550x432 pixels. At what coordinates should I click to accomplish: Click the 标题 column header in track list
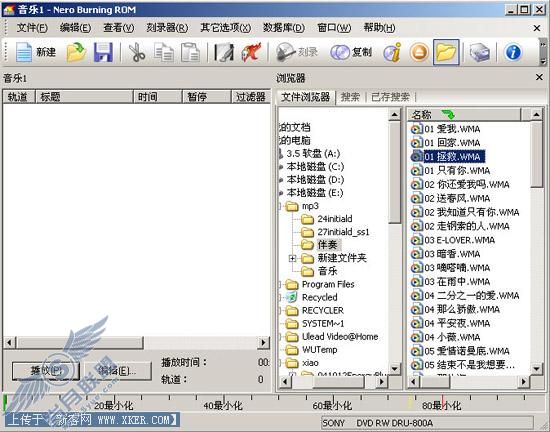tap(85, 96)
